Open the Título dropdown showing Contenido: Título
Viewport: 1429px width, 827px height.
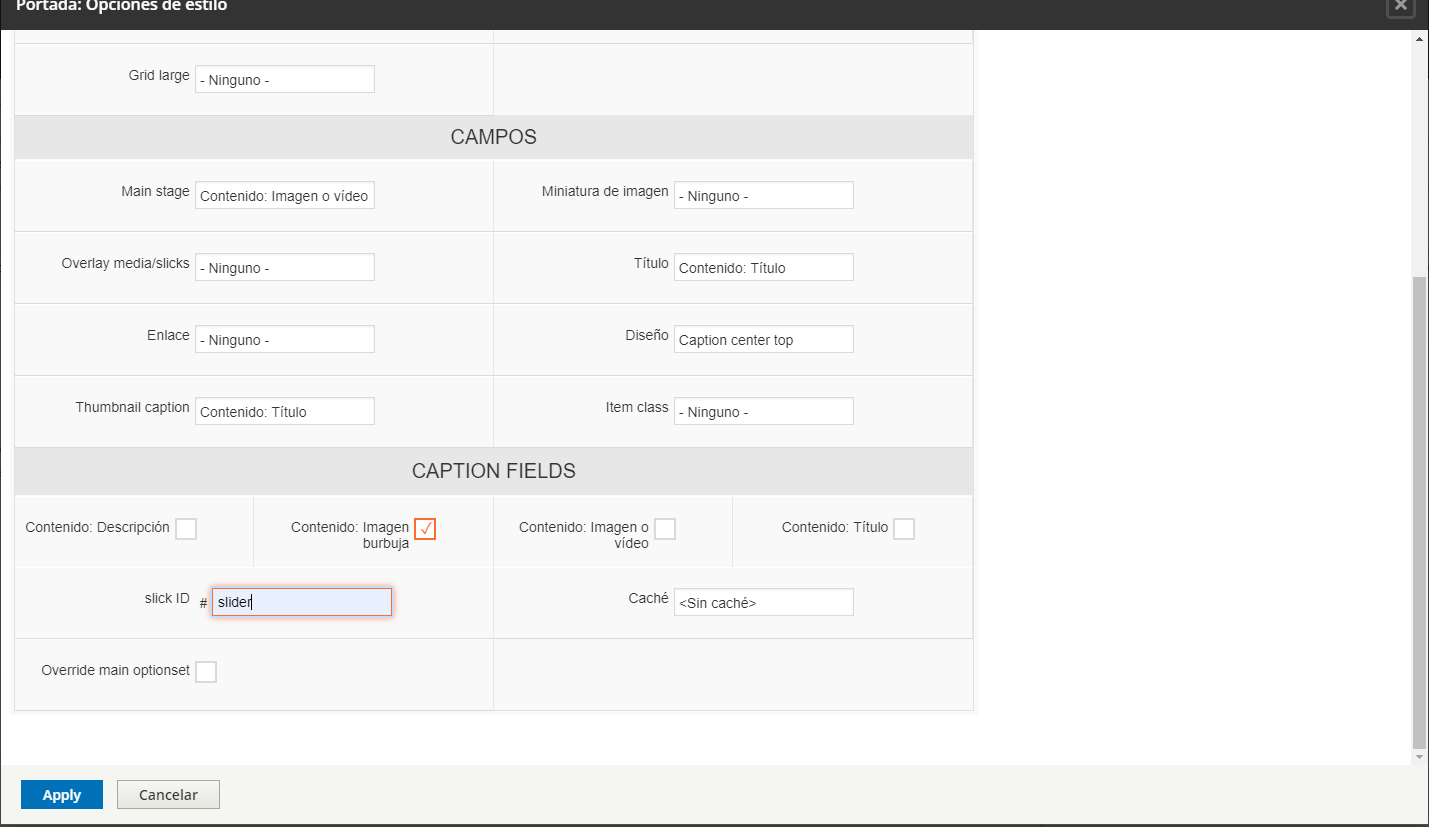tap(763, 267)
